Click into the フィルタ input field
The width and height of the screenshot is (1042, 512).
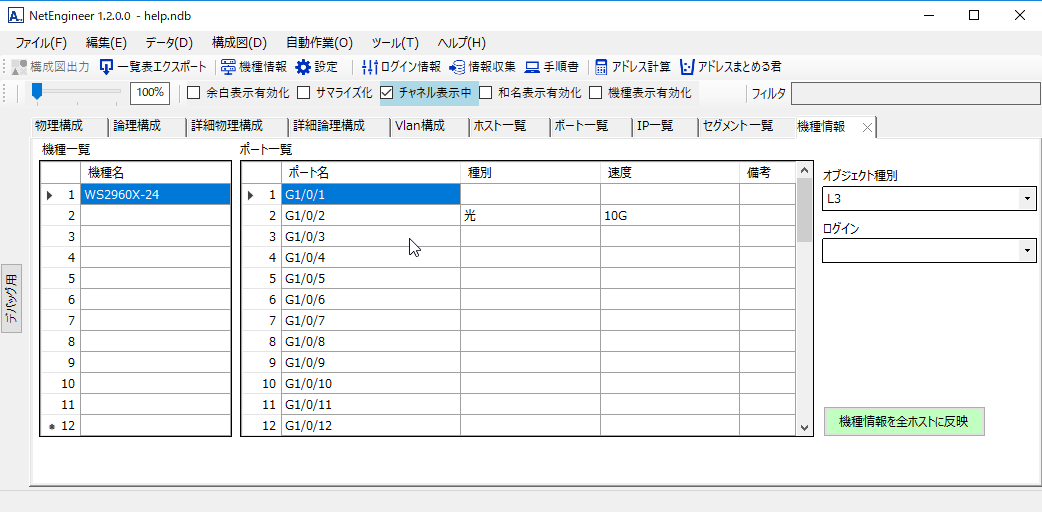click(914, 93)
